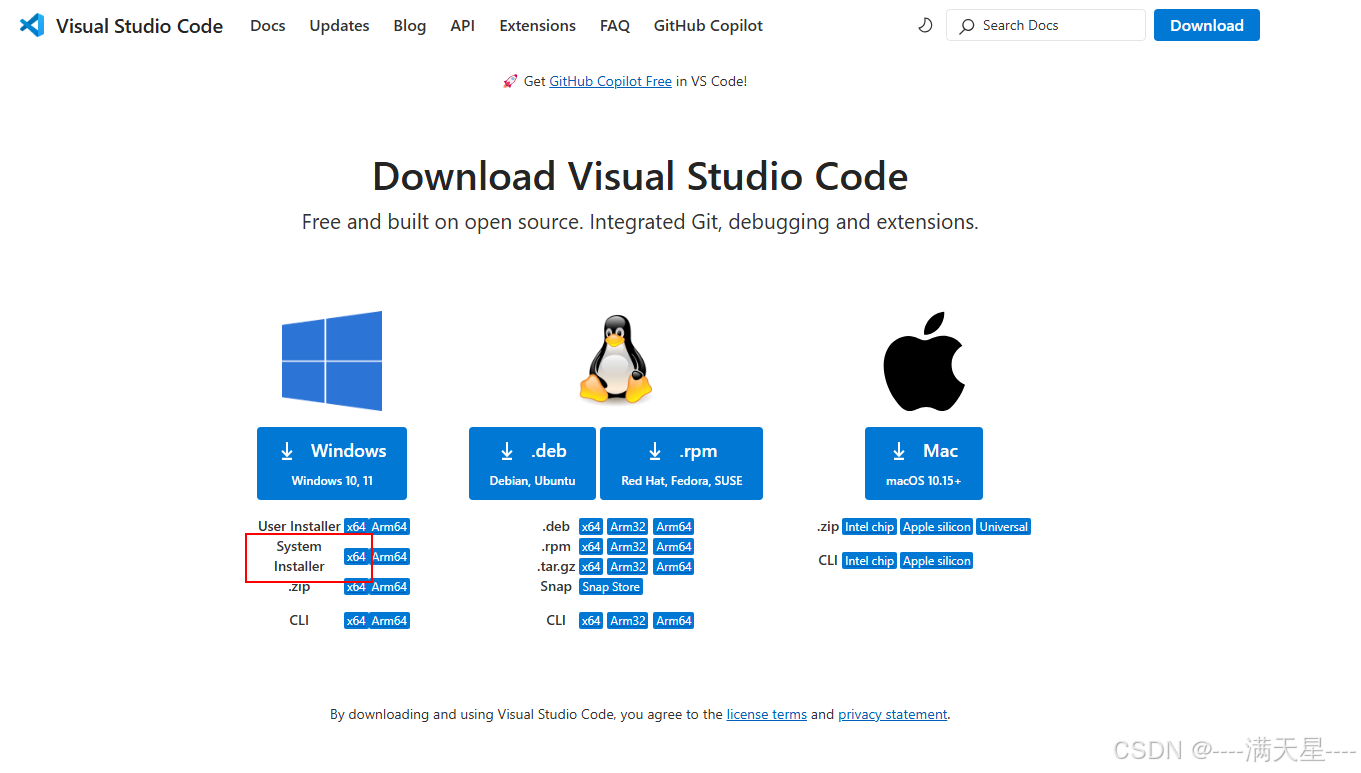Open the Snap Store link
Image resolution: width=1361 pixels, height=773 pixels.
click(x=611, y=587)
